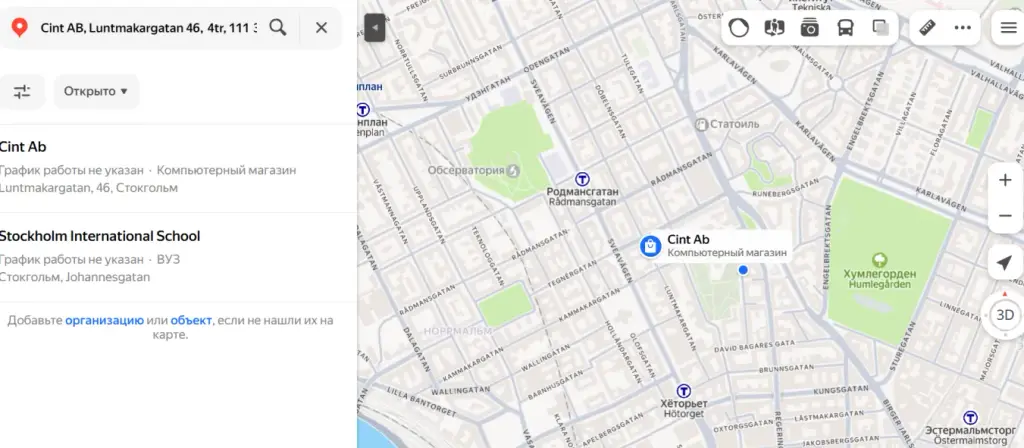
Task: Click the blue dot marker on the map
Action: click(743, 270)
